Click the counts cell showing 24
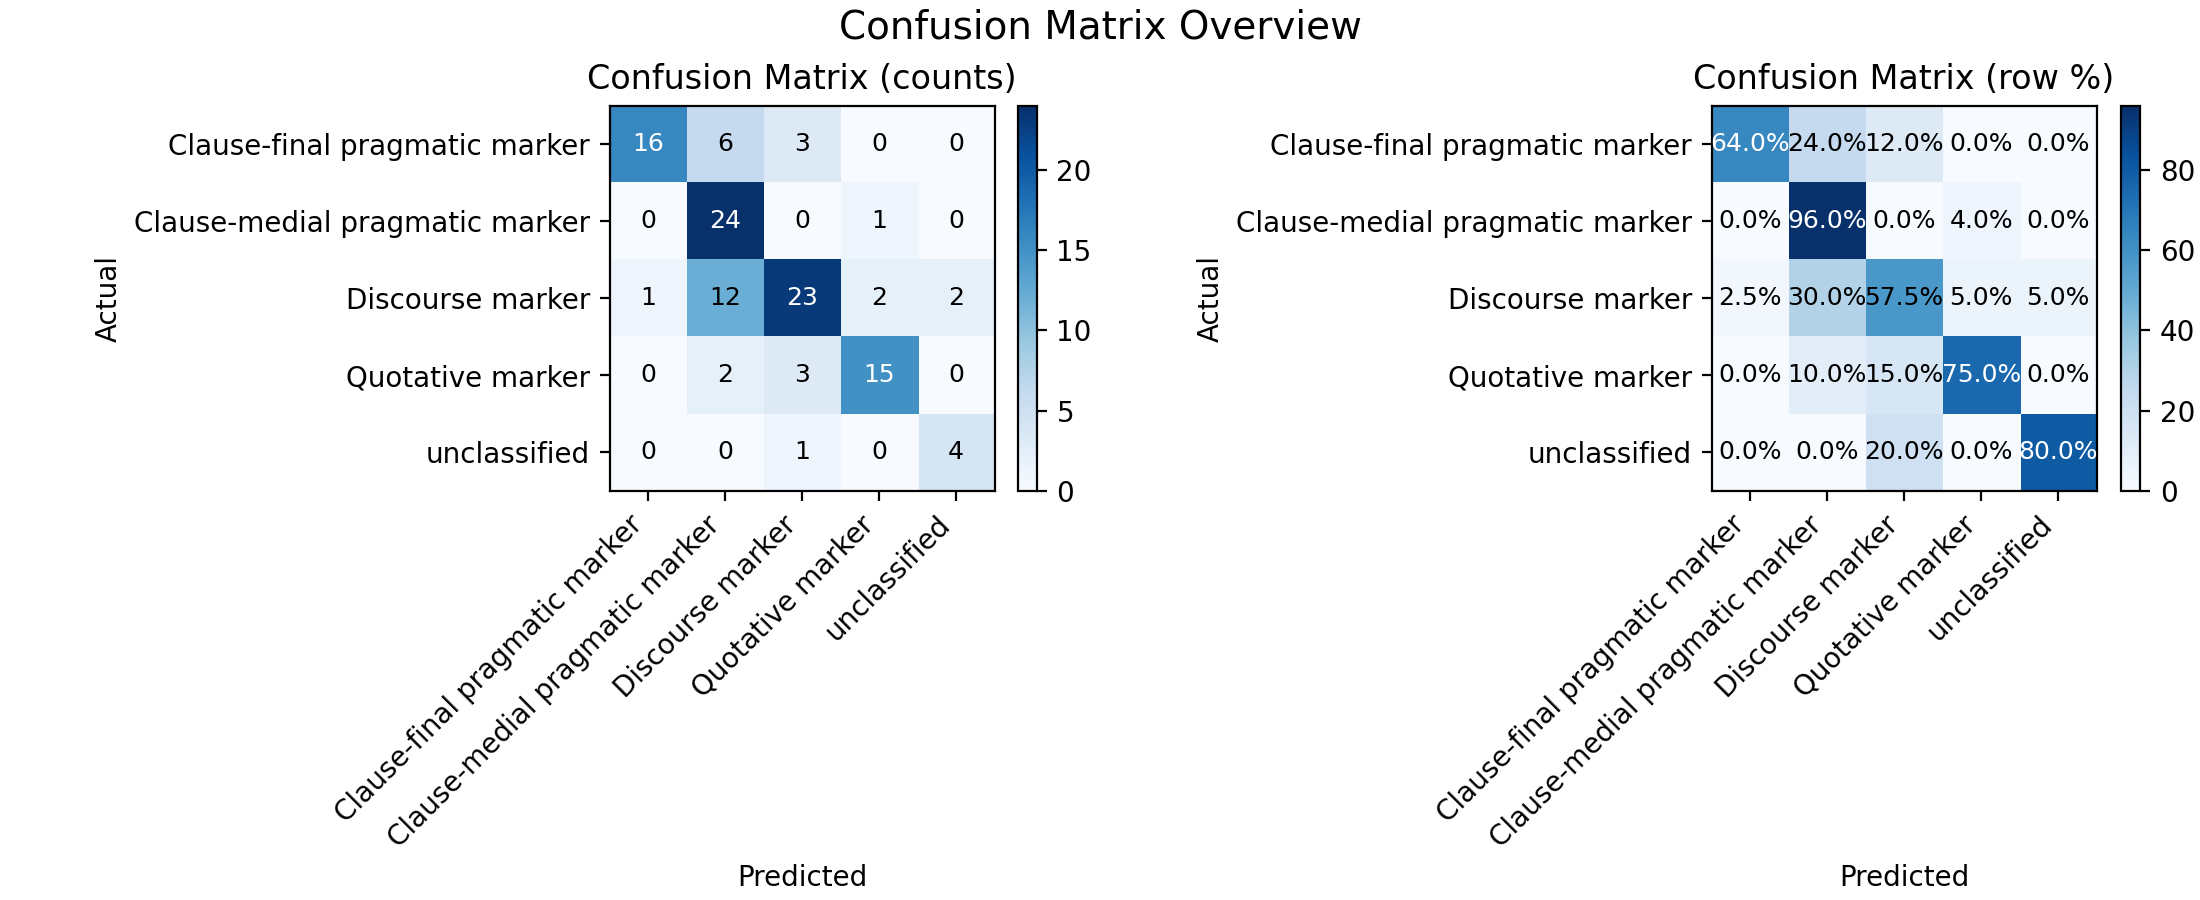This screenshot has height=900, width=2200. click(725, 220)
